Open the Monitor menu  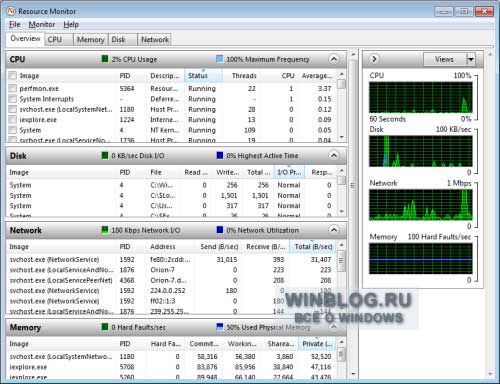[x=42, y=24]
